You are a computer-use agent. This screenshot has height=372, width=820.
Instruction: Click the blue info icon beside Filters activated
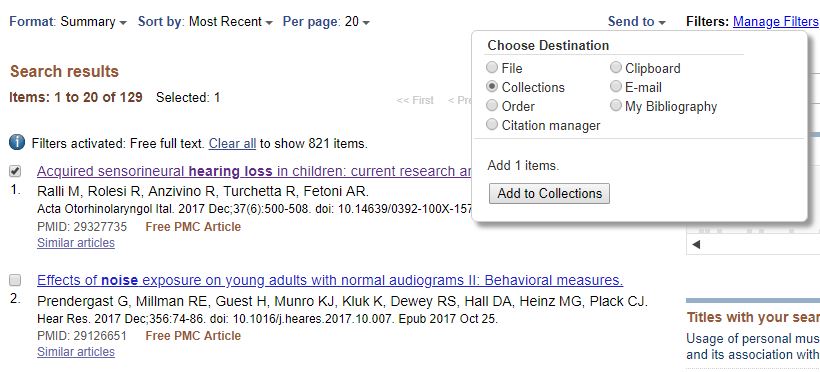click(x=17, y=142)
